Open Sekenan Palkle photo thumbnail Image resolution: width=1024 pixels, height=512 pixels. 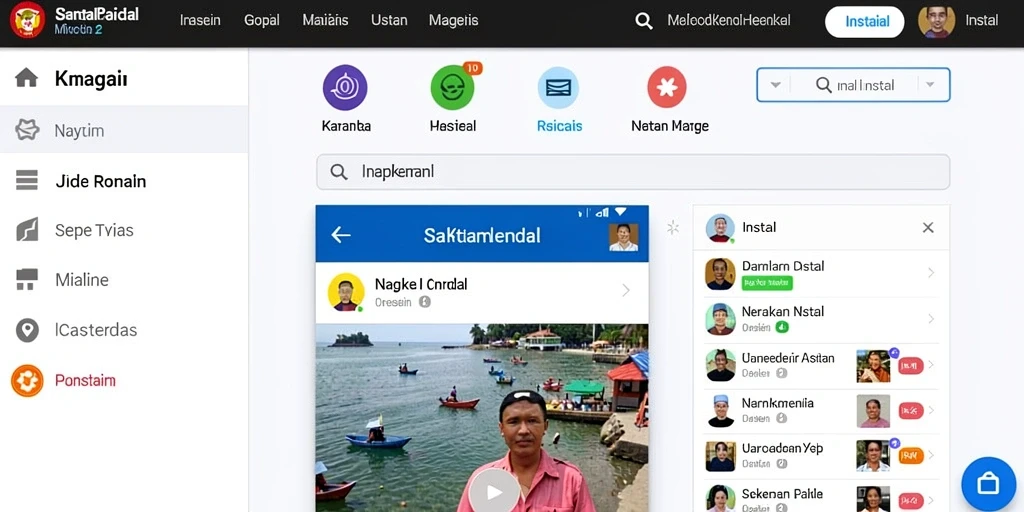(873, 499)
